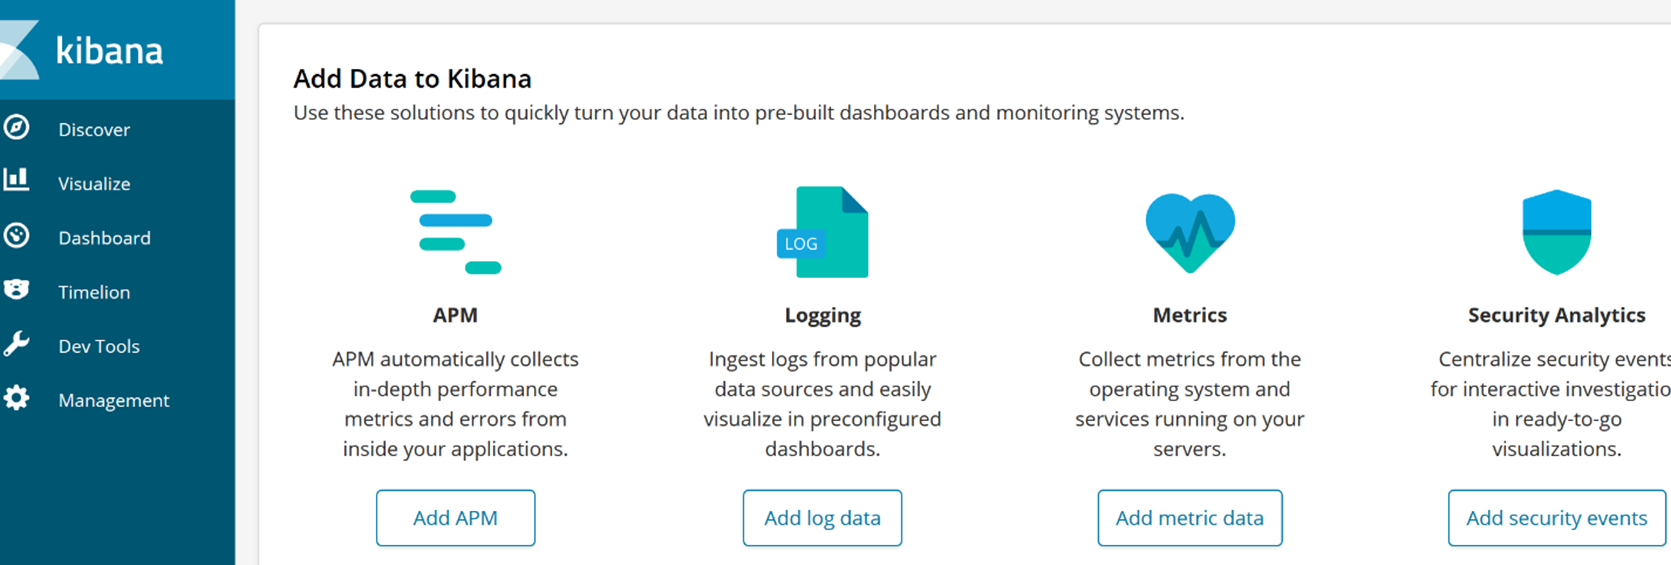Click the Add security events button

(1557, 518)
